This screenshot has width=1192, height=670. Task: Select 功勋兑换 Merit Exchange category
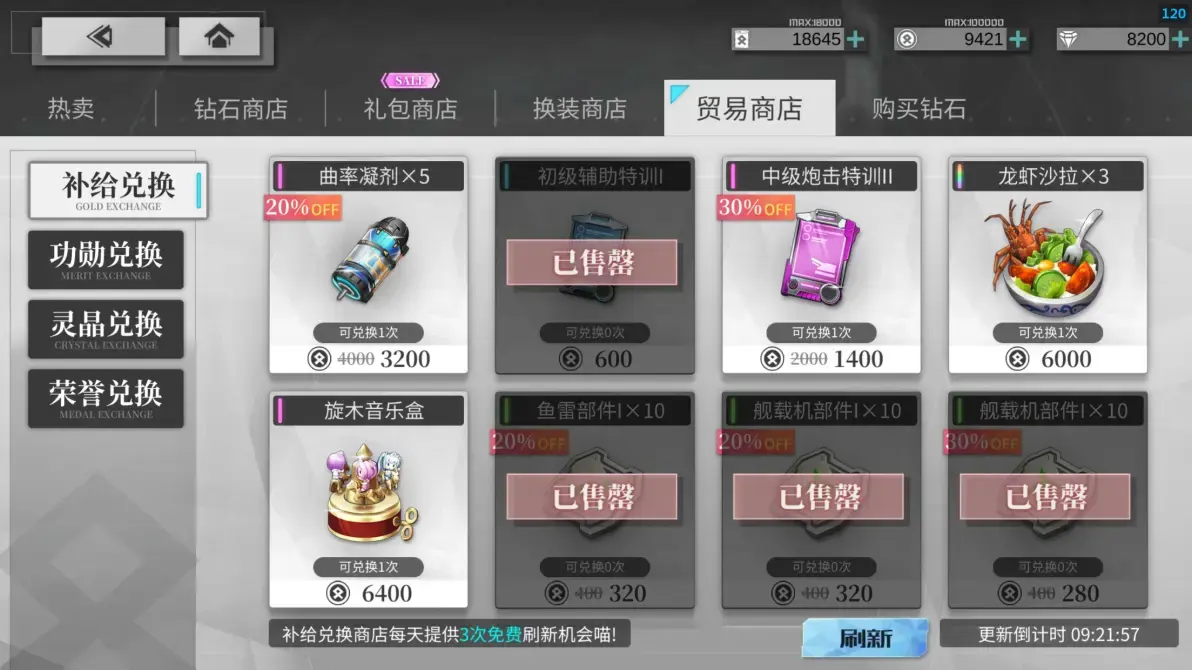coord(106,260)
